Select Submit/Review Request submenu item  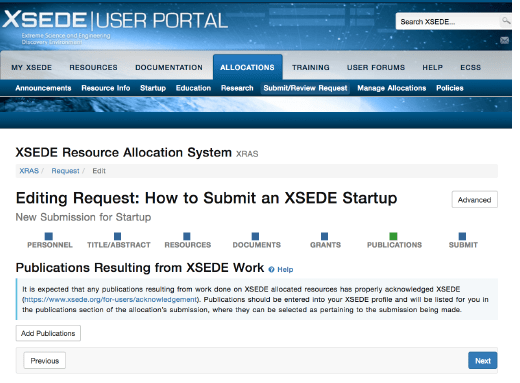pyautogui.click(x=305, y=88)
